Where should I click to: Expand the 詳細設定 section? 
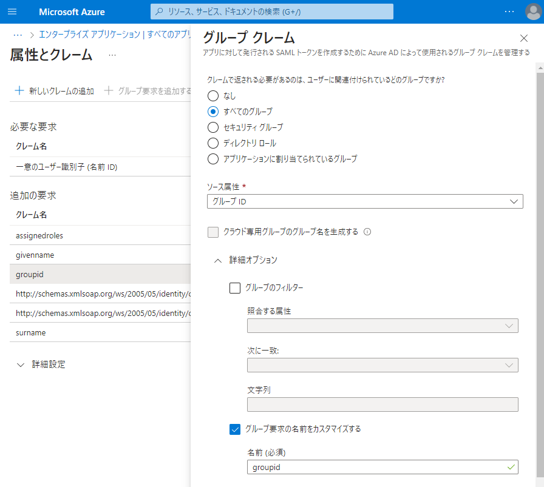[41, 365]
